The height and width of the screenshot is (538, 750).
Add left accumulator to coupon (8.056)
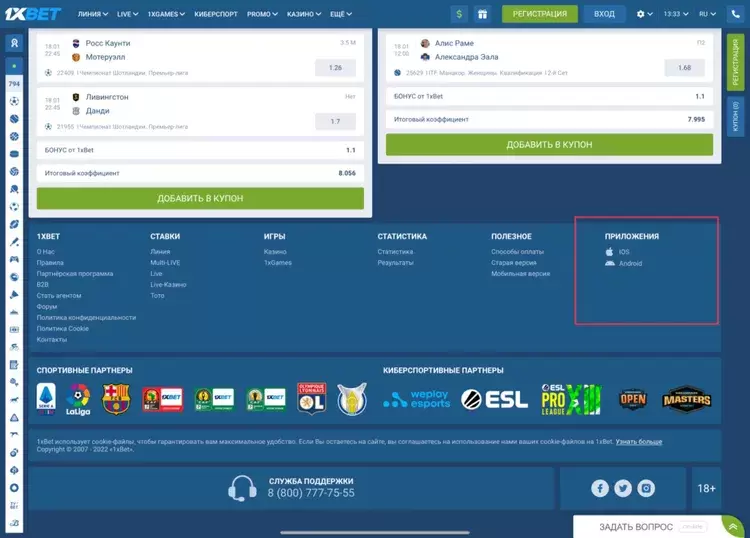[x=200, y=198]
